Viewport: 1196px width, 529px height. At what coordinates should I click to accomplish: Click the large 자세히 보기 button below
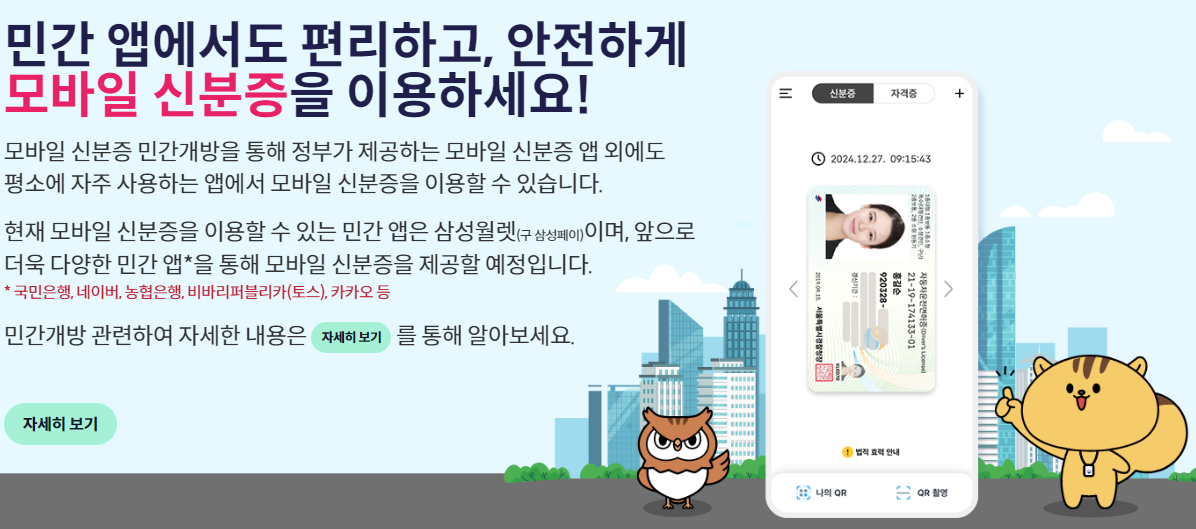pos(60,424)
